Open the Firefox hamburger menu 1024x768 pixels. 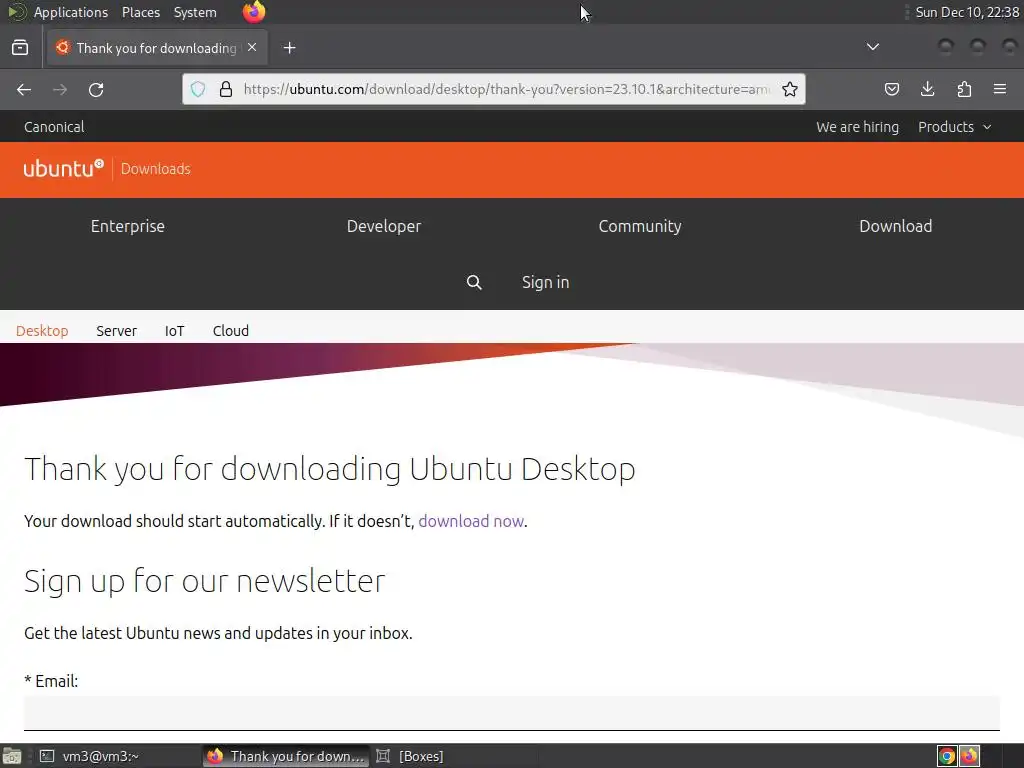click(1000, 89)
